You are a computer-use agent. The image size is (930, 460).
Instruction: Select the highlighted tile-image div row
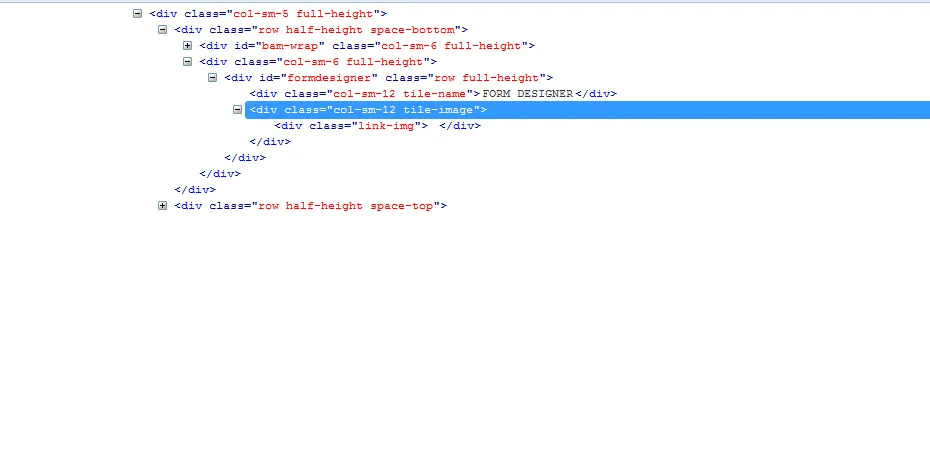point(587,110)
